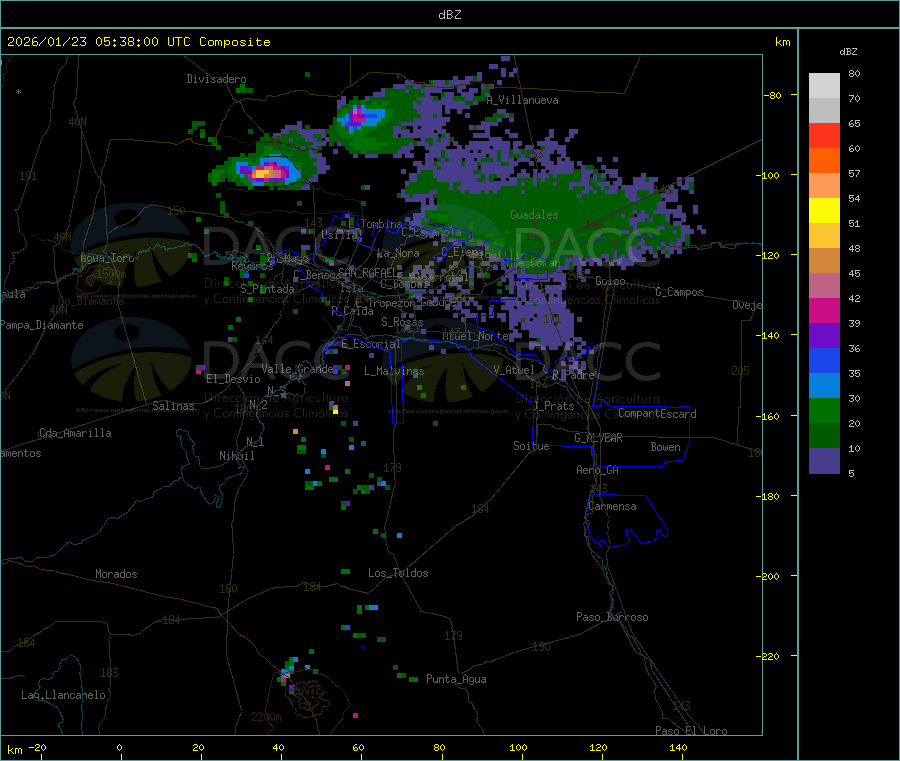The height and width of the screenshot is (761, 900).
Task: Click the yellow 51-54 dBZ legend swatch
Action: tap(824, 211)
